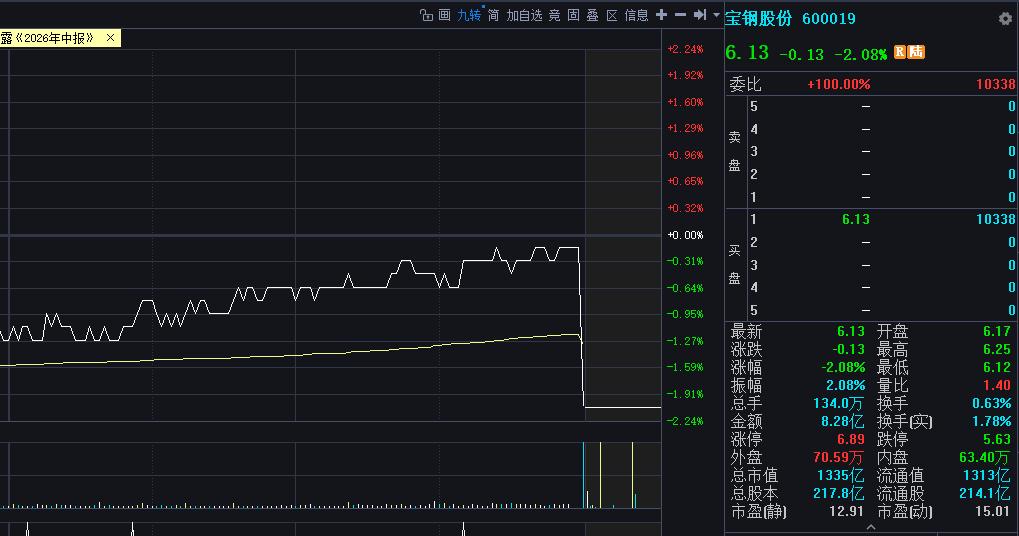Click the 市盈(动) value 15.01
The image size is (1019, 536).
click(992, 511)
